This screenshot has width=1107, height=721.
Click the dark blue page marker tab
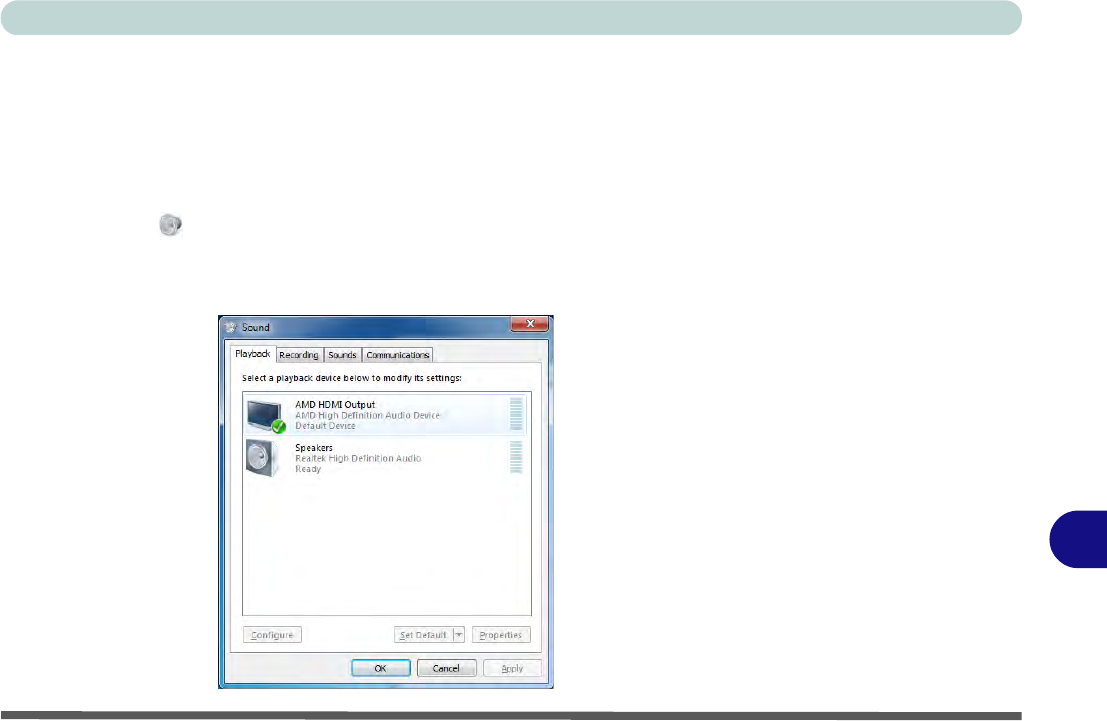[1078, 540]
